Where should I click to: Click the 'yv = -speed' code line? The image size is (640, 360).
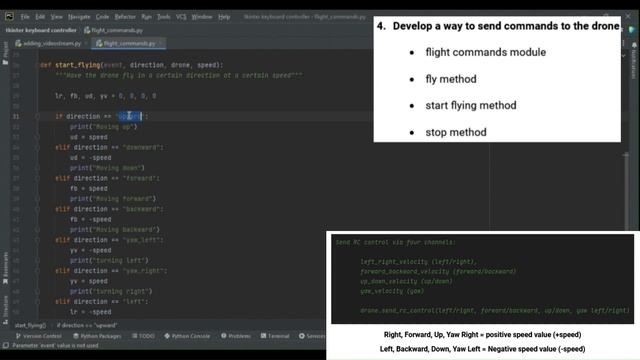(90, 250)
